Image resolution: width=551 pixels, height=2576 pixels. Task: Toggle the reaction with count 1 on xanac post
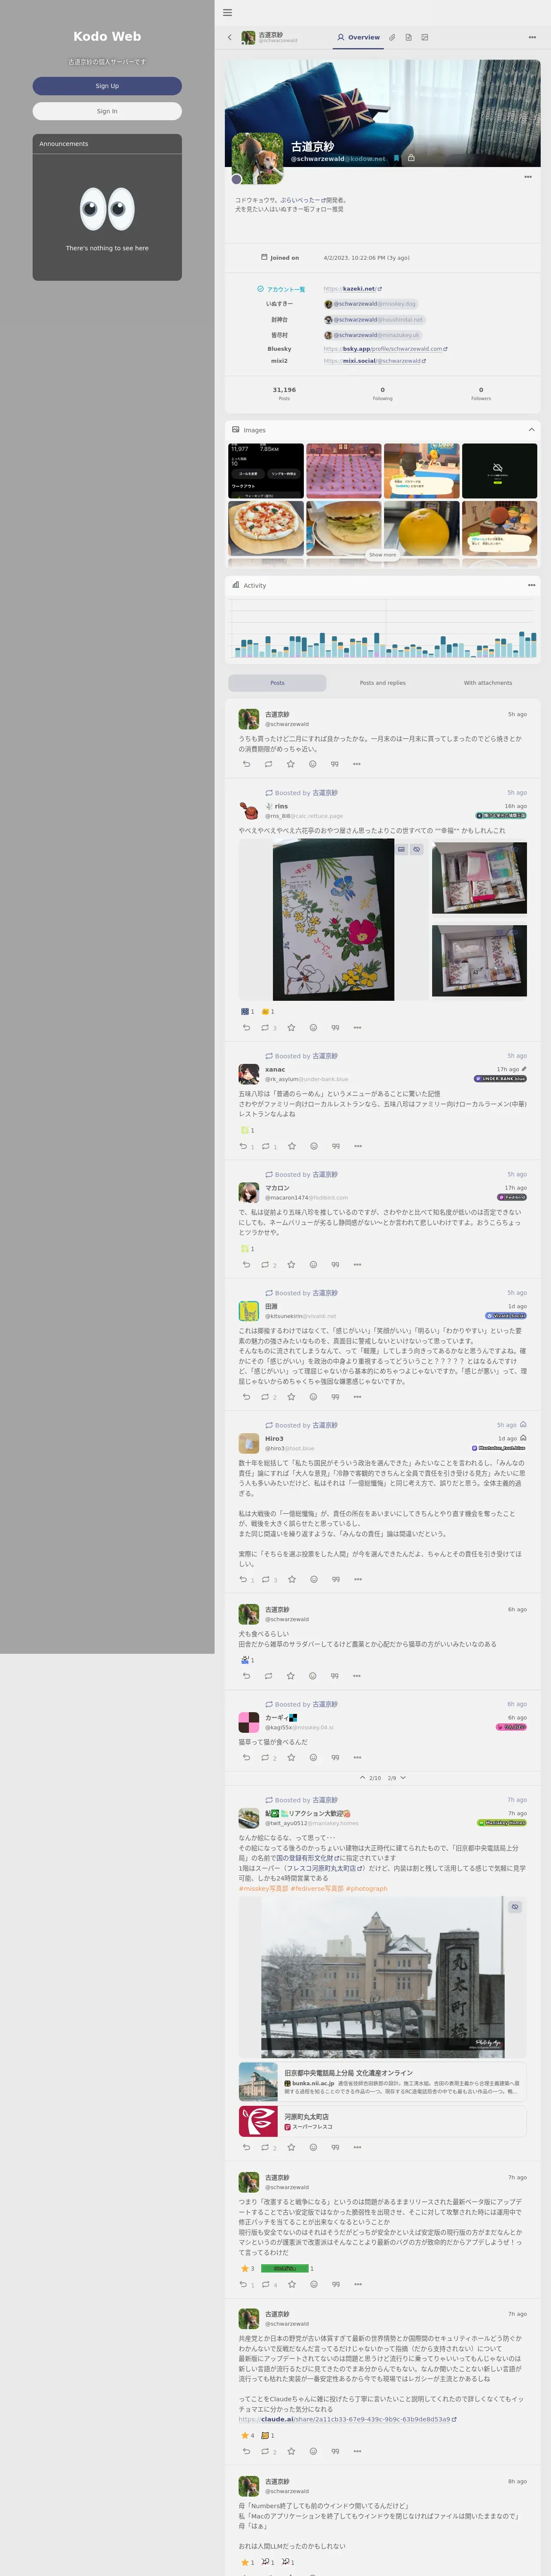coord(247,1130)
